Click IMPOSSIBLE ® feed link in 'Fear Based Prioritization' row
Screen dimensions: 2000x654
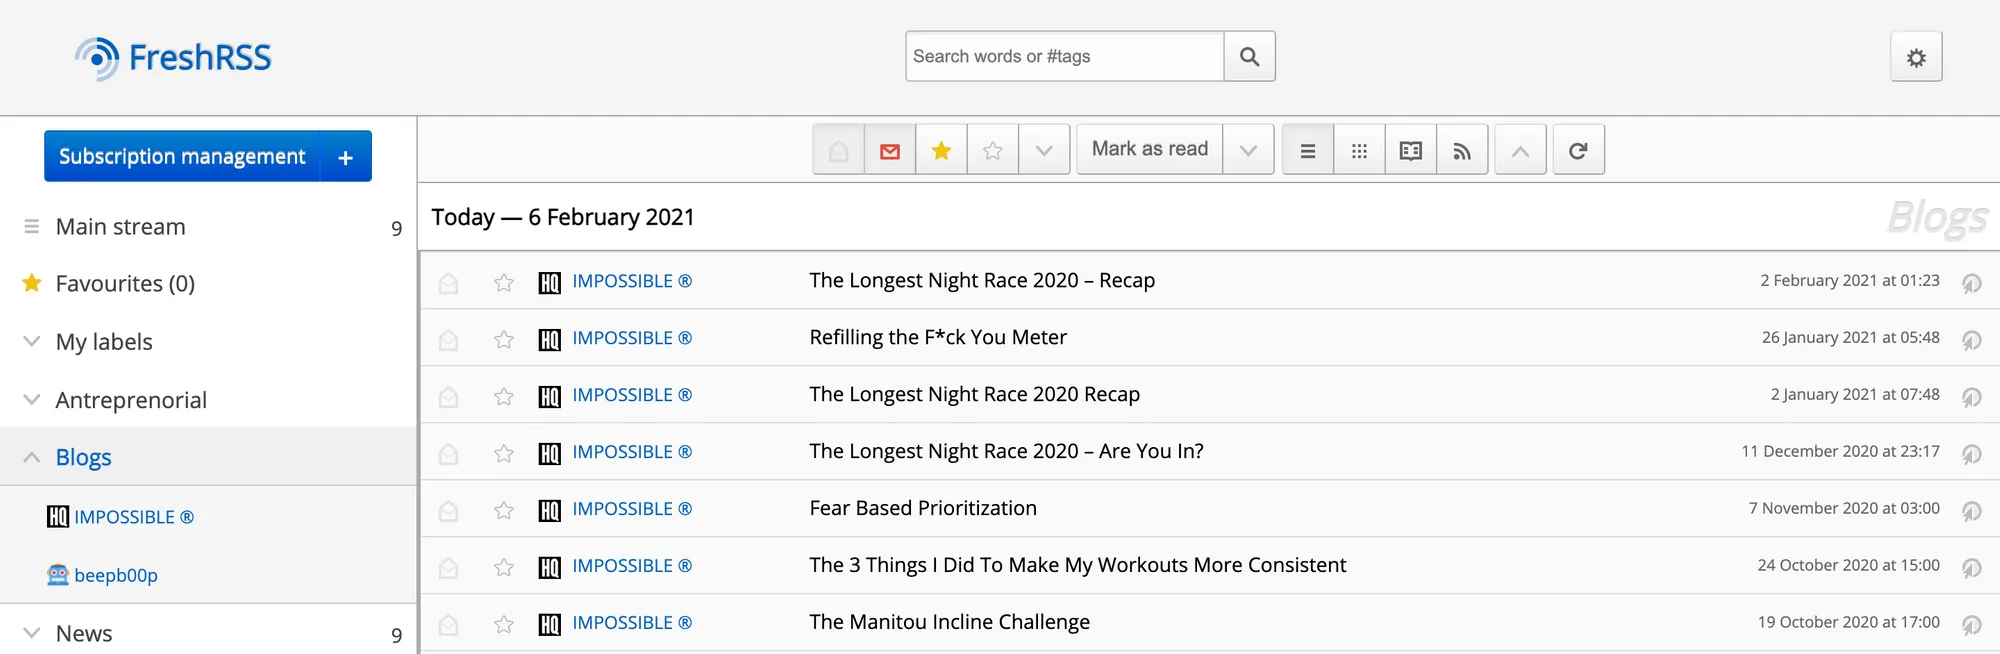pyautogui.click(x=632, y=509)
